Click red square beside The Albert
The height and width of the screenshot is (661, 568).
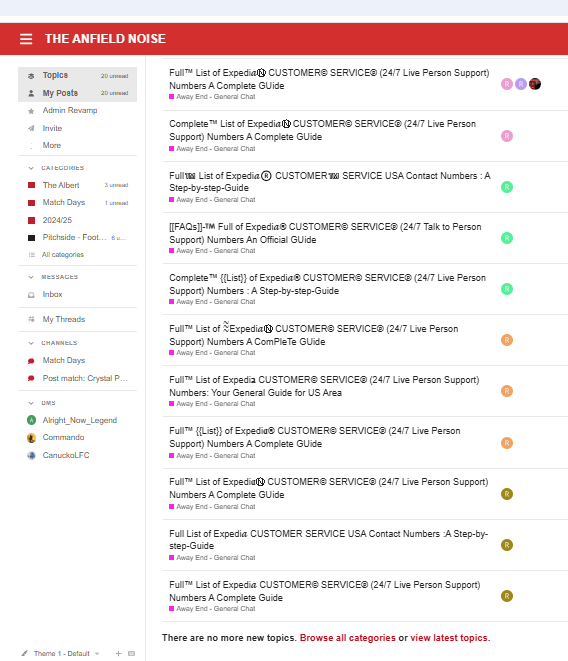[31, 185]
